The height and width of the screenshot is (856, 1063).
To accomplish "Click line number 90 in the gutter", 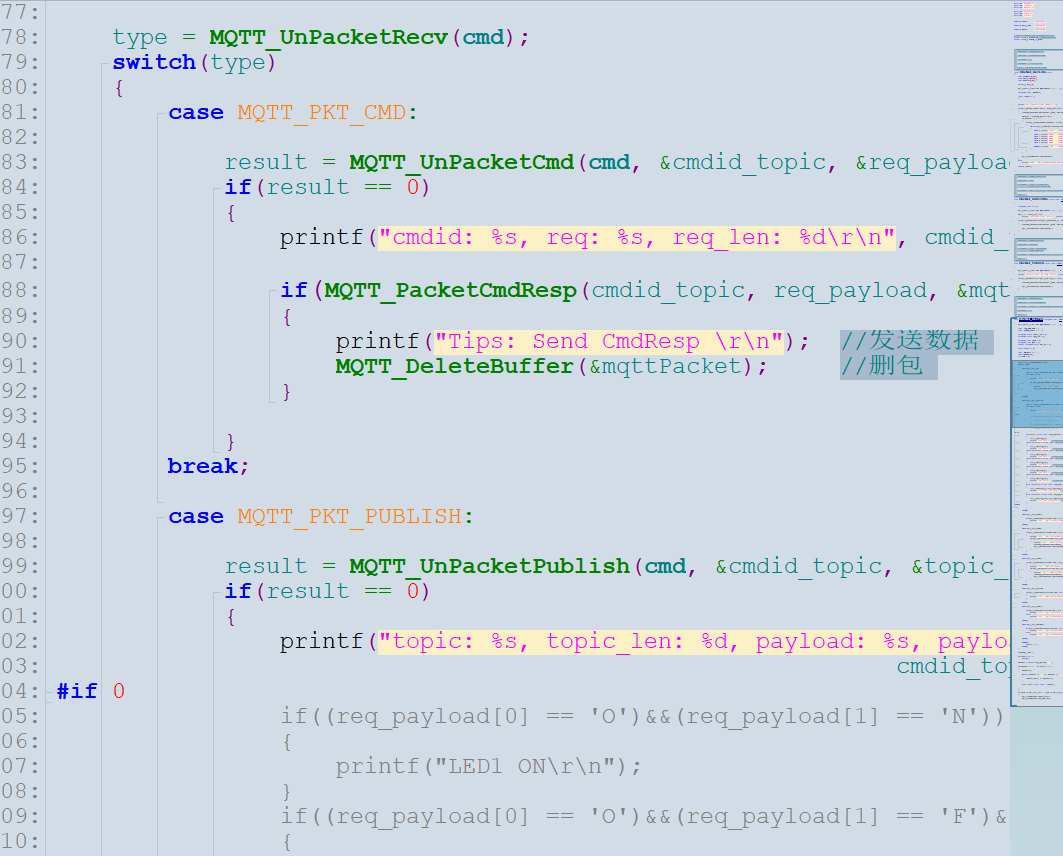I will pos(20,342).
